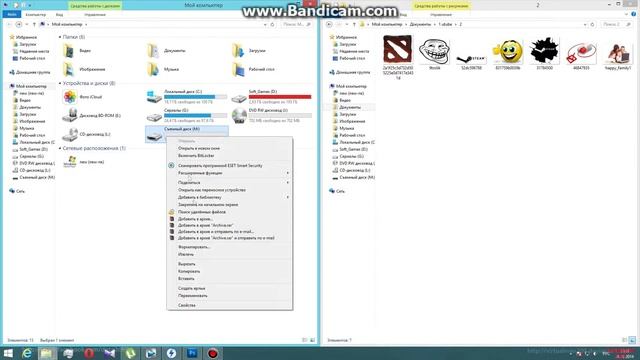Expand the Добавить в библиотеку submenu arrow
Image resolution: width=640 pixels, height=360 pixels.
click(287, 197)
